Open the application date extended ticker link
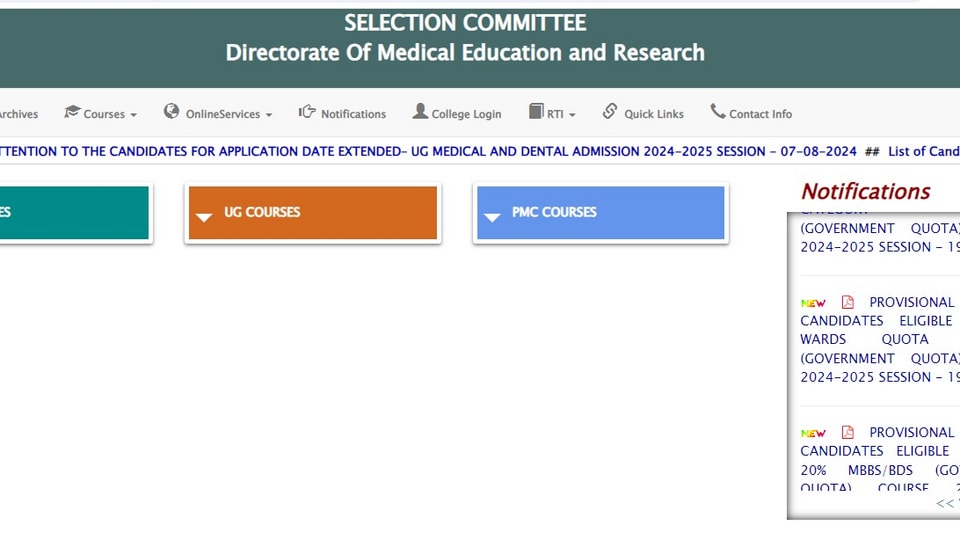 point(428,151)
